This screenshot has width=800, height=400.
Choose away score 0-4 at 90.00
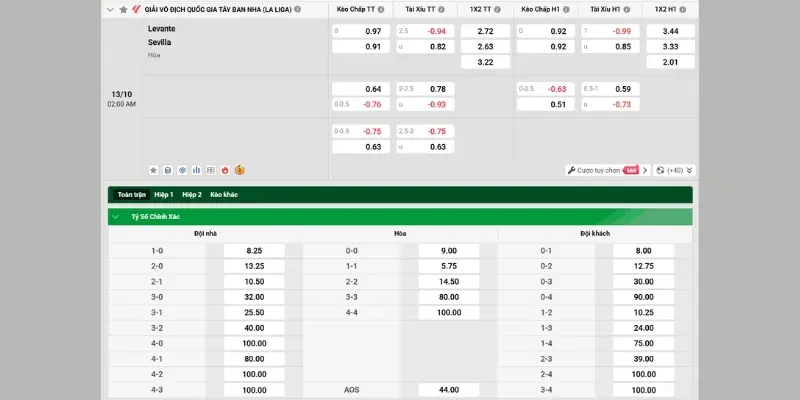pyautogui.click(x=643, y=297)
